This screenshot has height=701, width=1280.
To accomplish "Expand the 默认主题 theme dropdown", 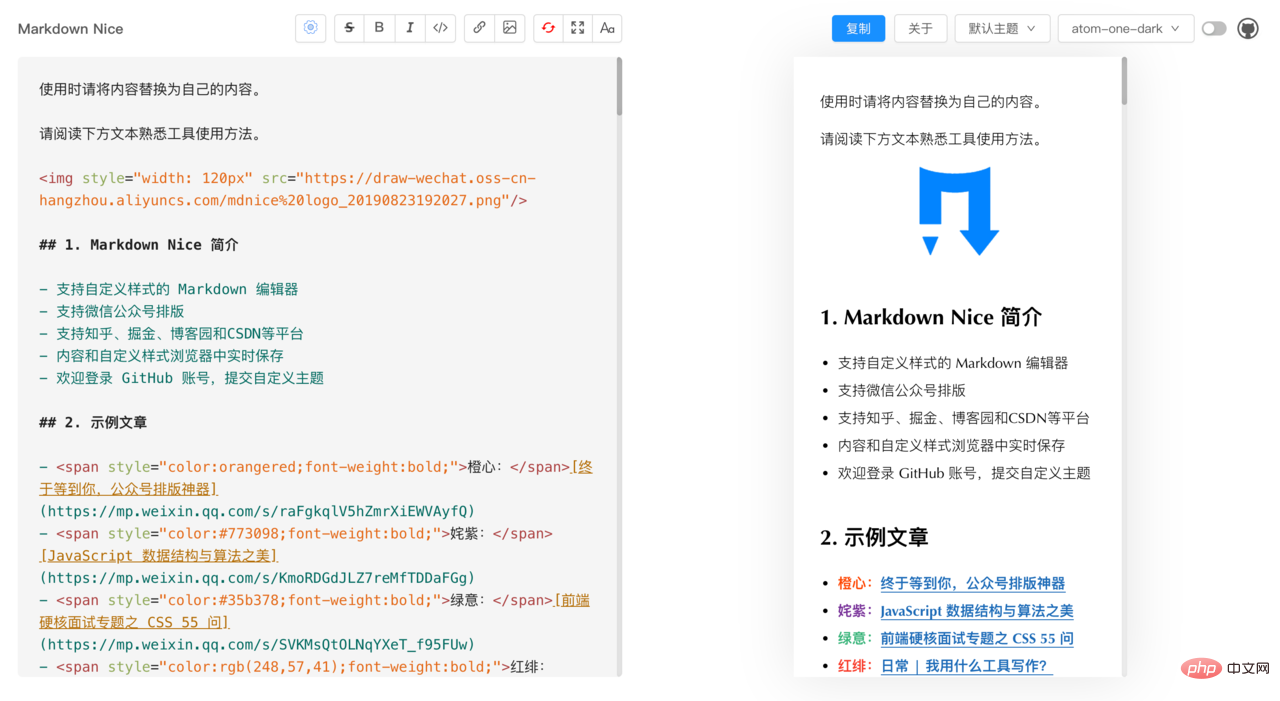I will 1002,29.
